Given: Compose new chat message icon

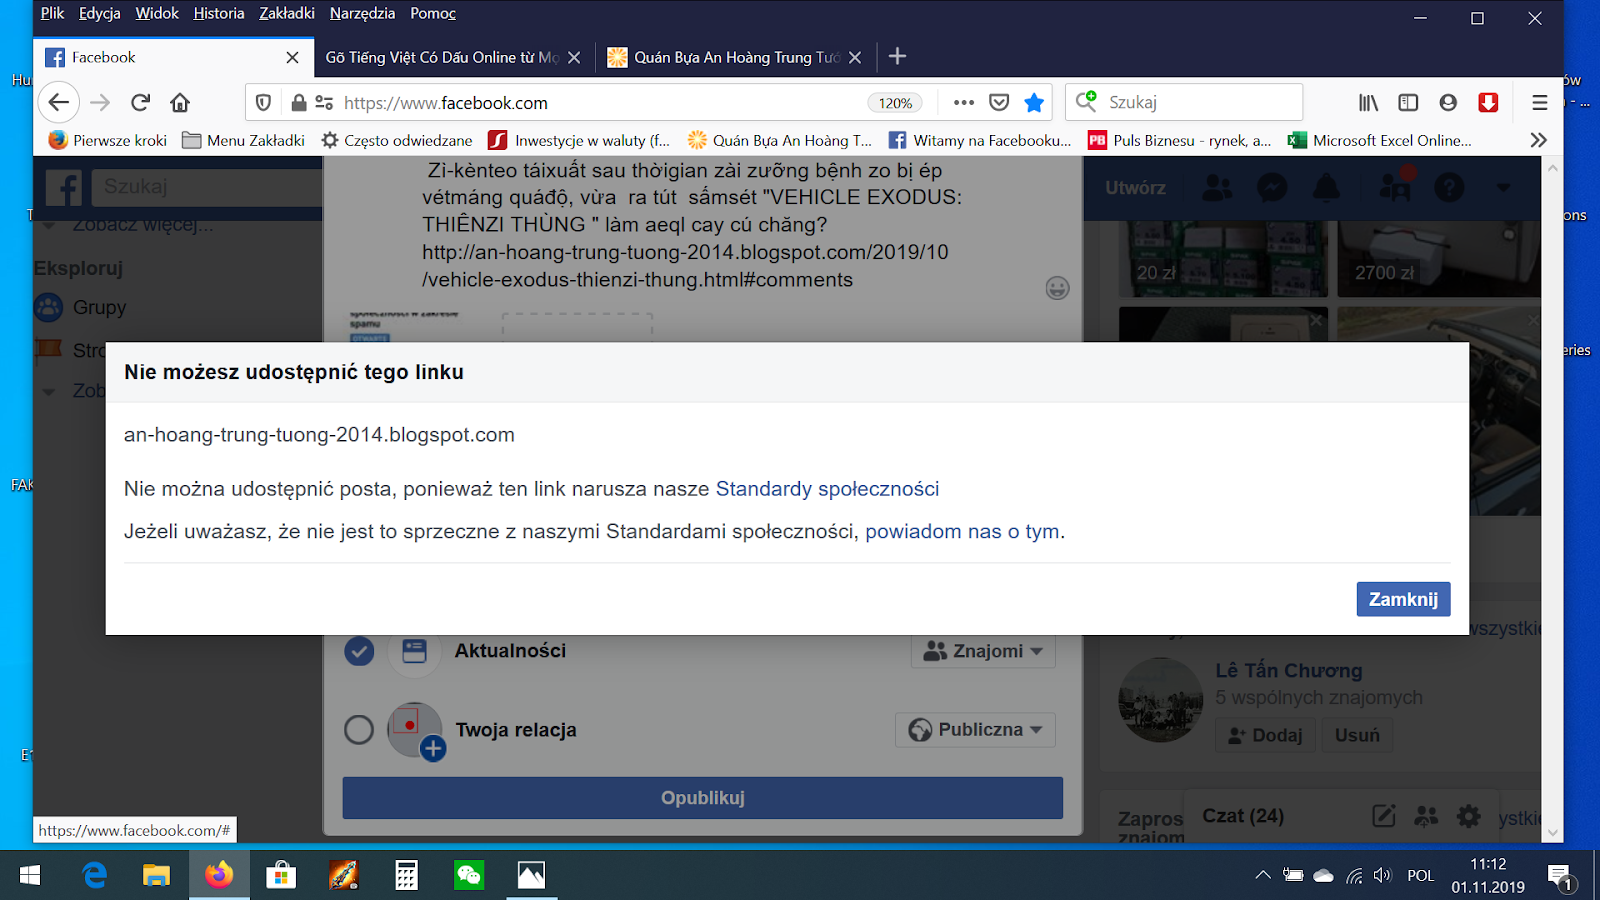Looking at the screenshot, I should click(1384, 816).
